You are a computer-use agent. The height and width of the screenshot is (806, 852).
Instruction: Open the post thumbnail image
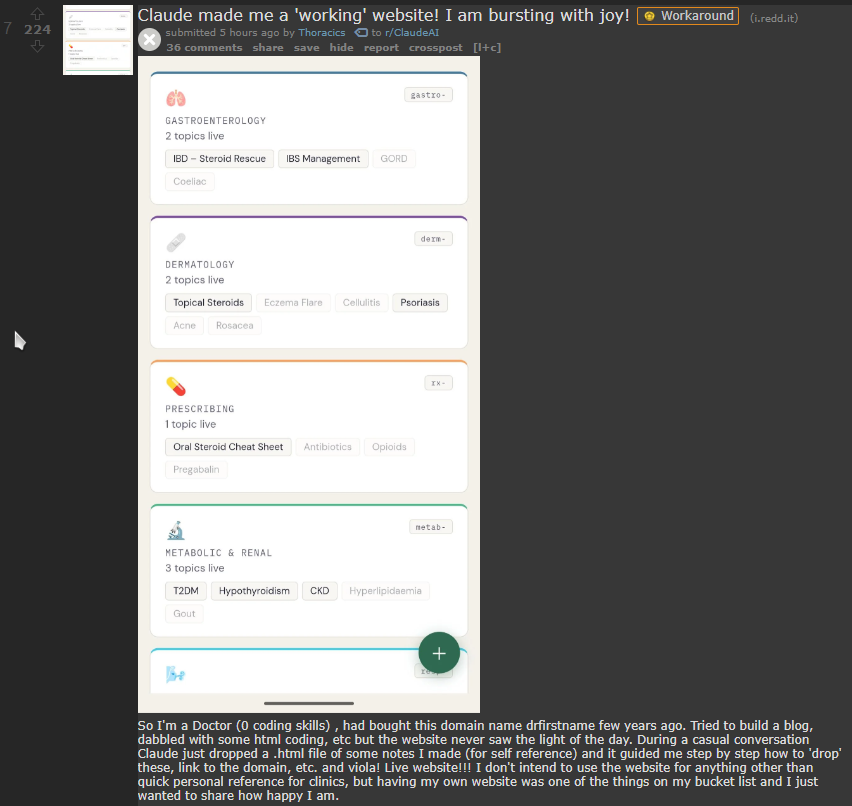click(98, 40)
